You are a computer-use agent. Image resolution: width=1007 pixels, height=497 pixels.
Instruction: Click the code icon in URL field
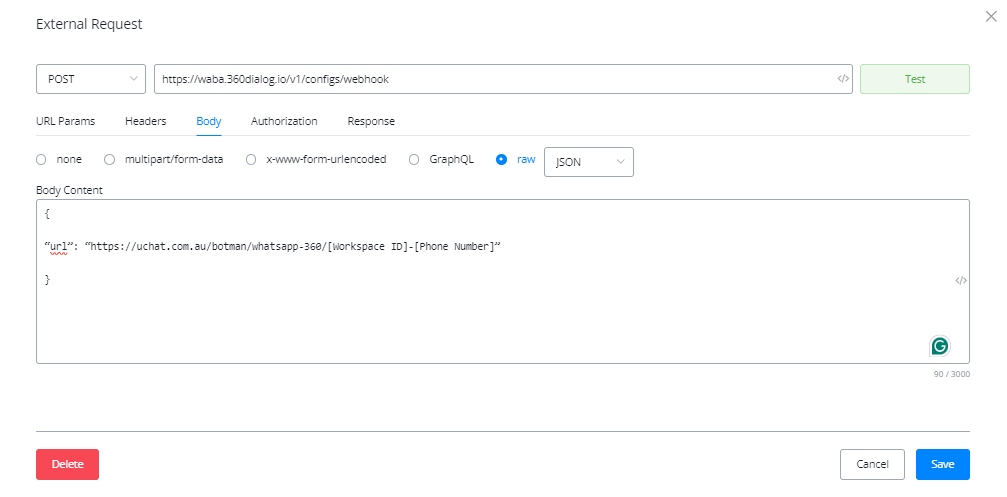pyautogui.click(x=843, y=79)
